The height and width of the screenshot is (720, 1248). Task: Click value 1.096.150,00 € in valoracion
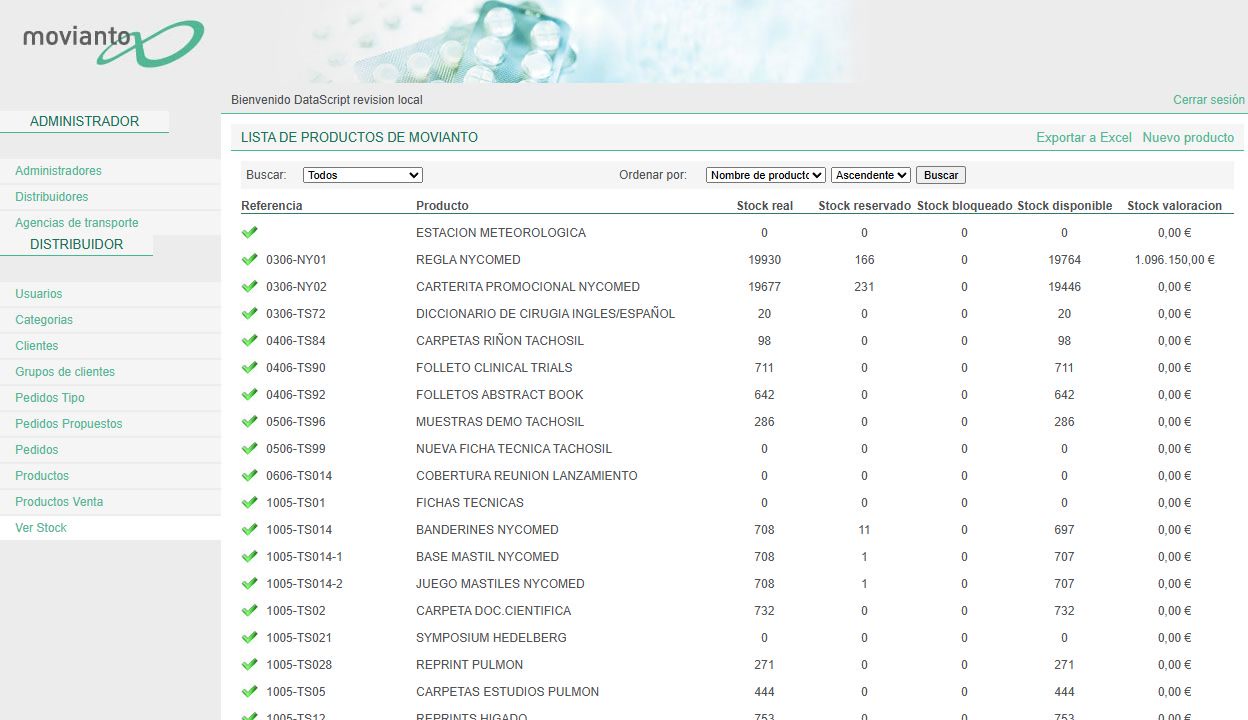(x=1175, y=260)
